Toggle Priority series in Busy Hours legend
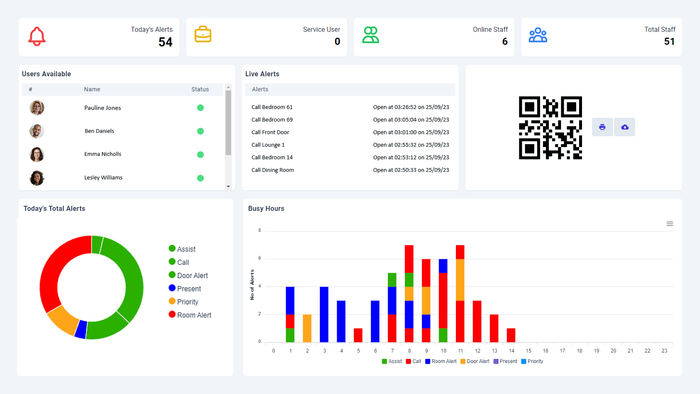This screenshot has width=700, height=394. point(532,361)
